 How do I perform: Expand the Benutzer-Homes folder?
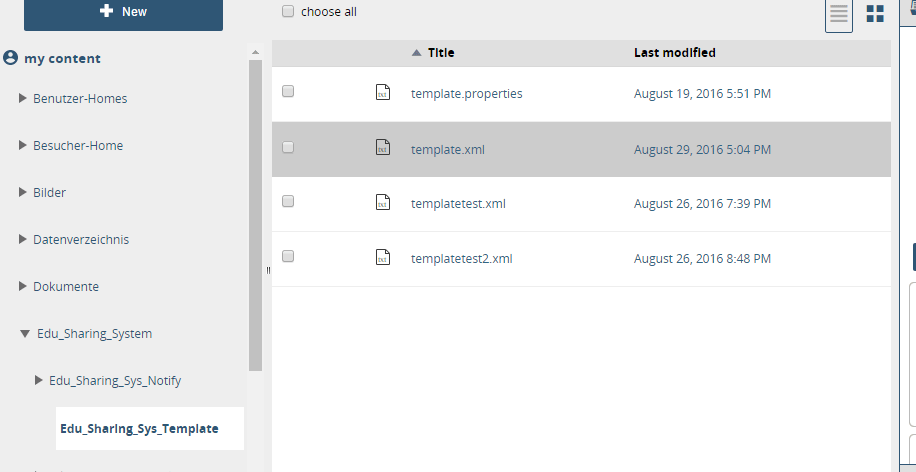click(x=23, y=98)
